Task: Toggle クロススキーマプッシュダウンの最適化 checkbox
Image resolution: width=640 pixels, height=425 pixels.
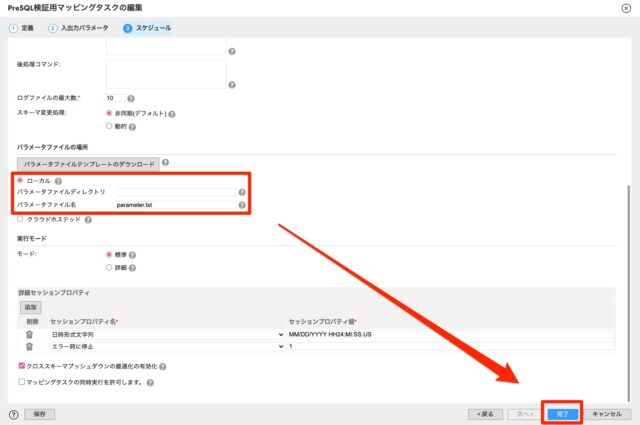Action: (x=22, y=367)
